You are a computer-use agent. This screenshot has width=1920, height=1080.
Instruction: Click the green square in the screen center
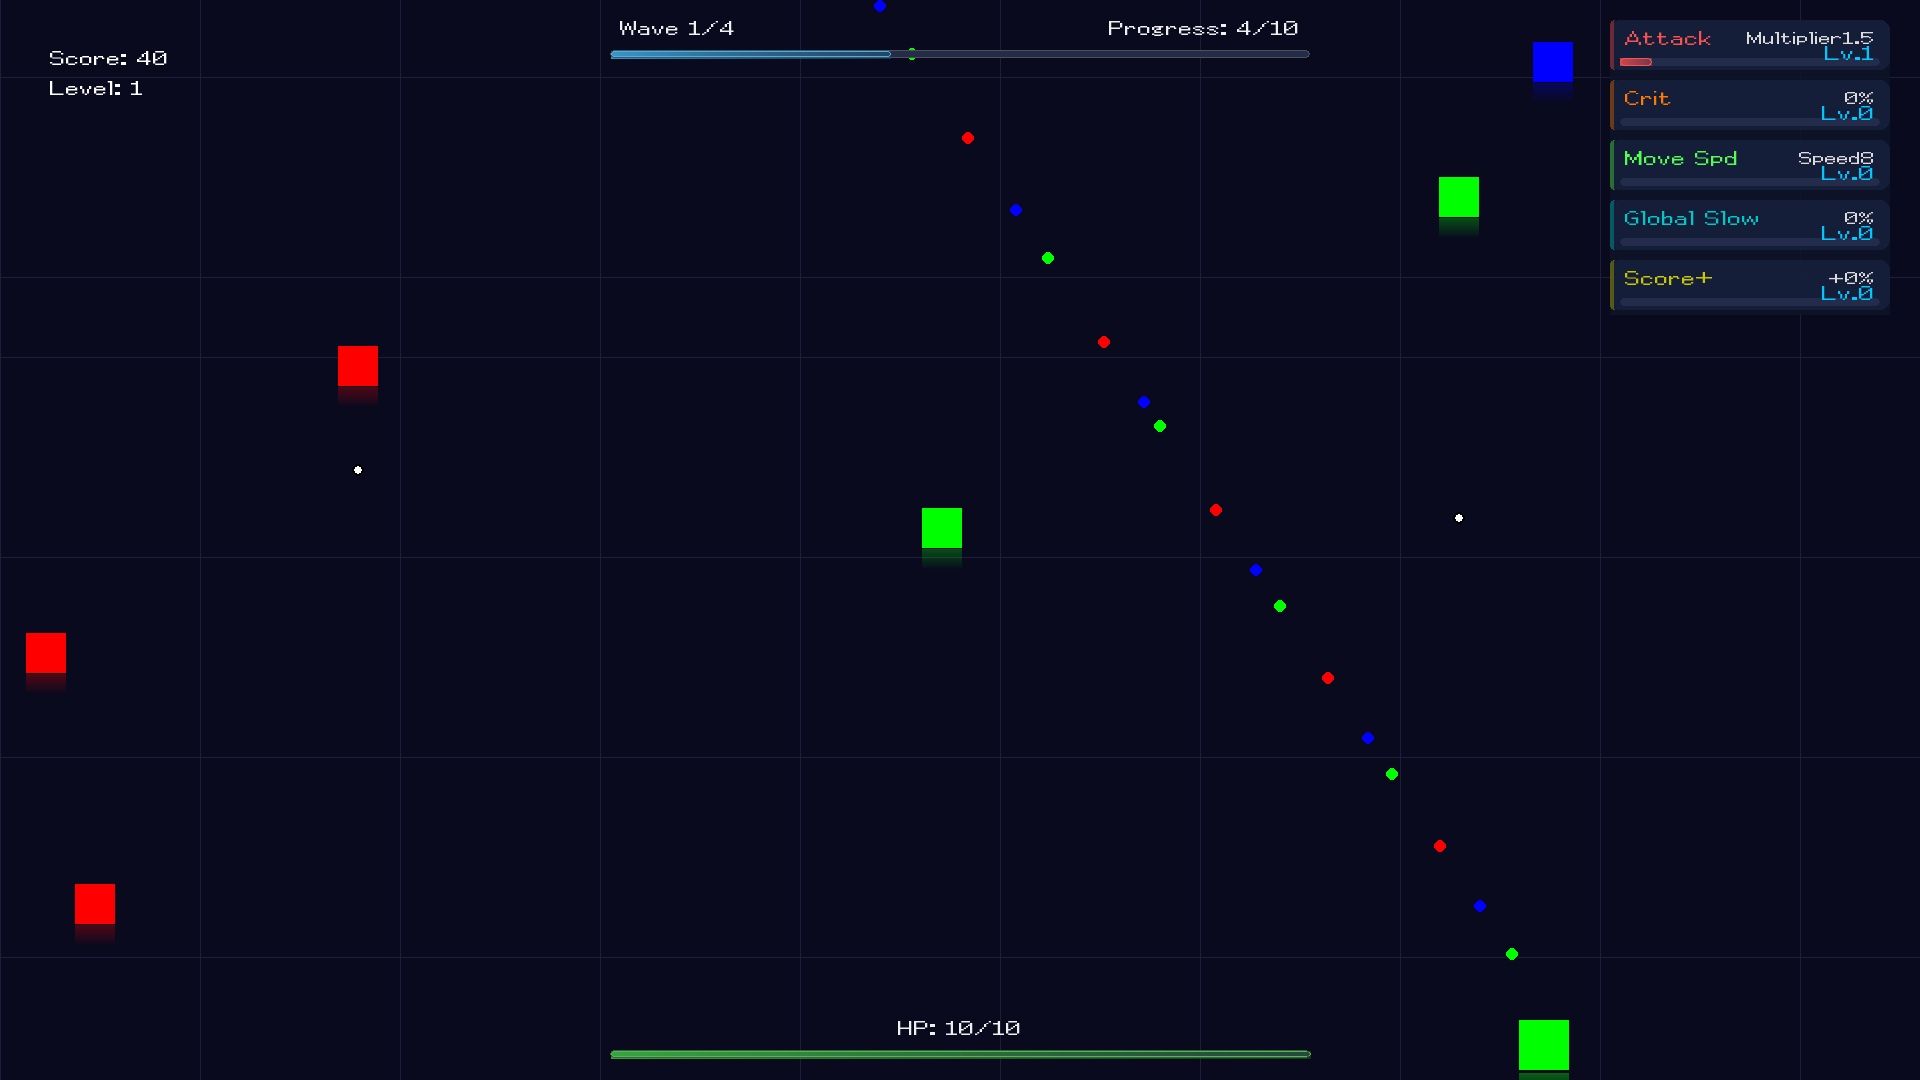tap(941, 528)
